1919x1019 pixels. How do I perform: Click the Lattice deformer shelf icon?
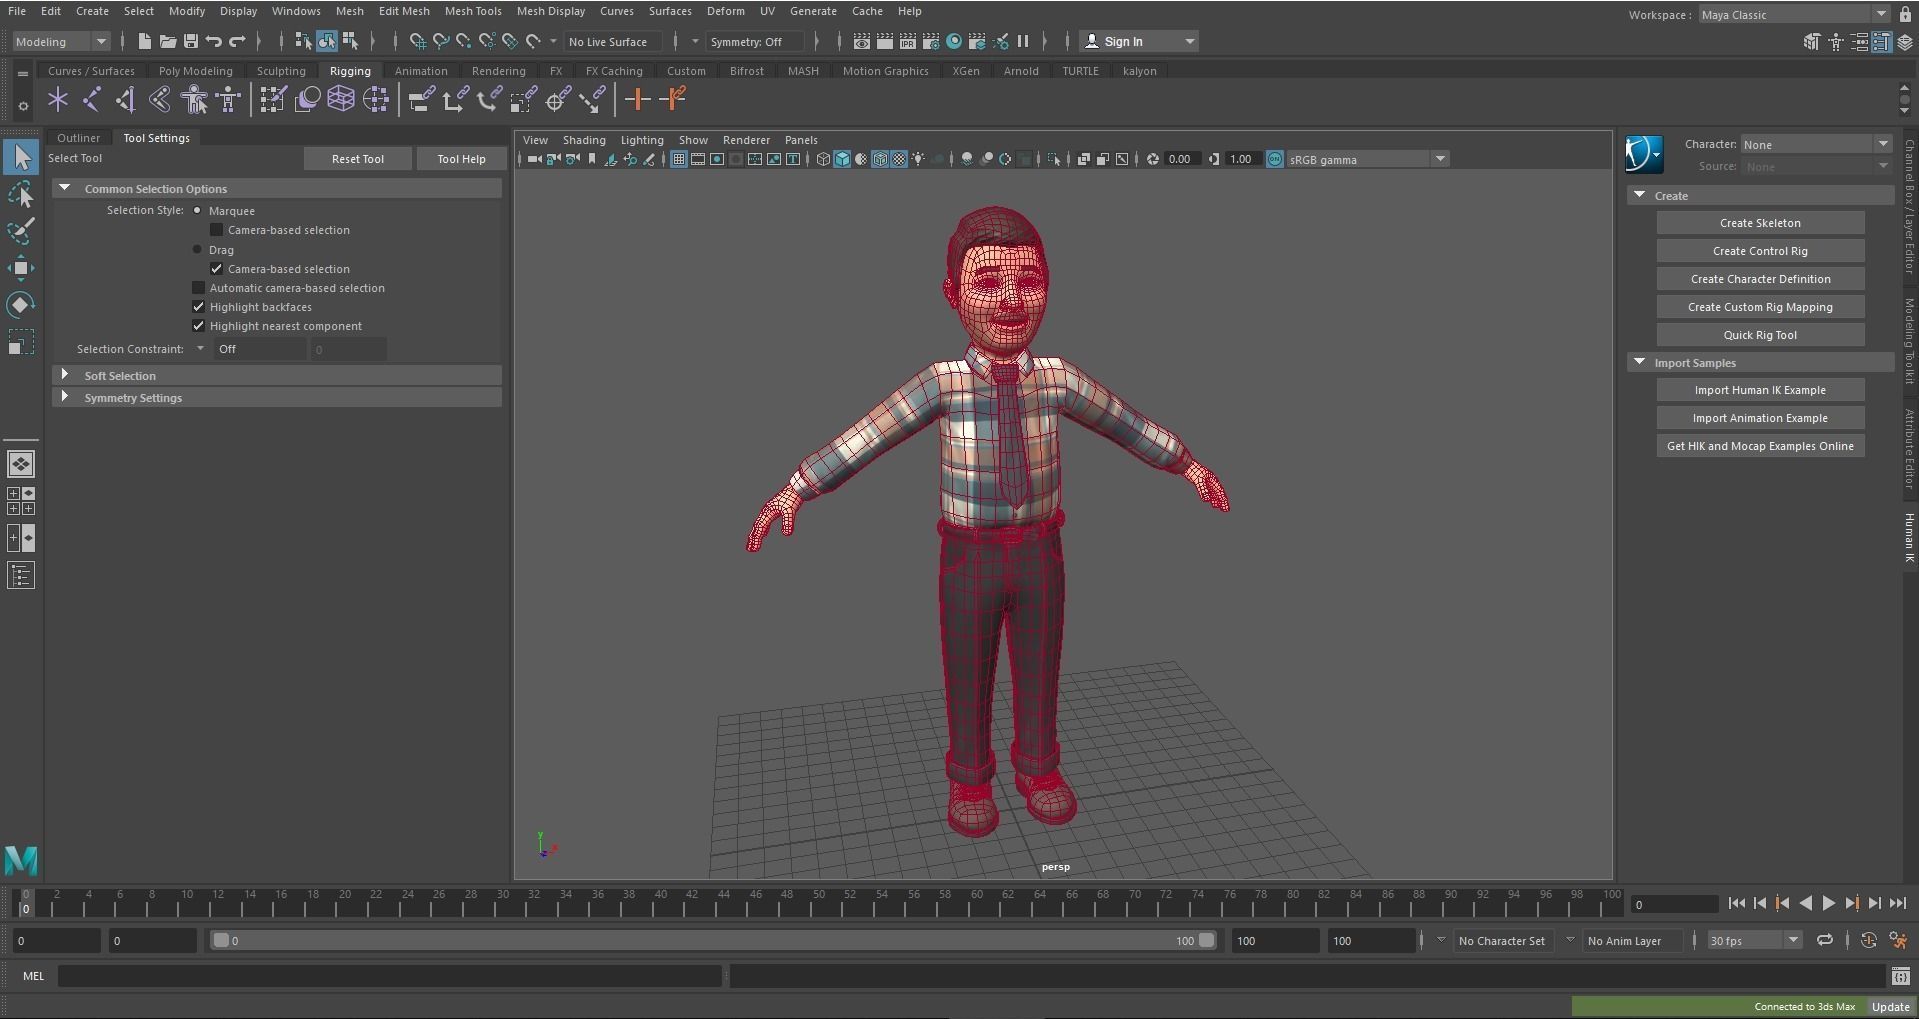(341, 99)
